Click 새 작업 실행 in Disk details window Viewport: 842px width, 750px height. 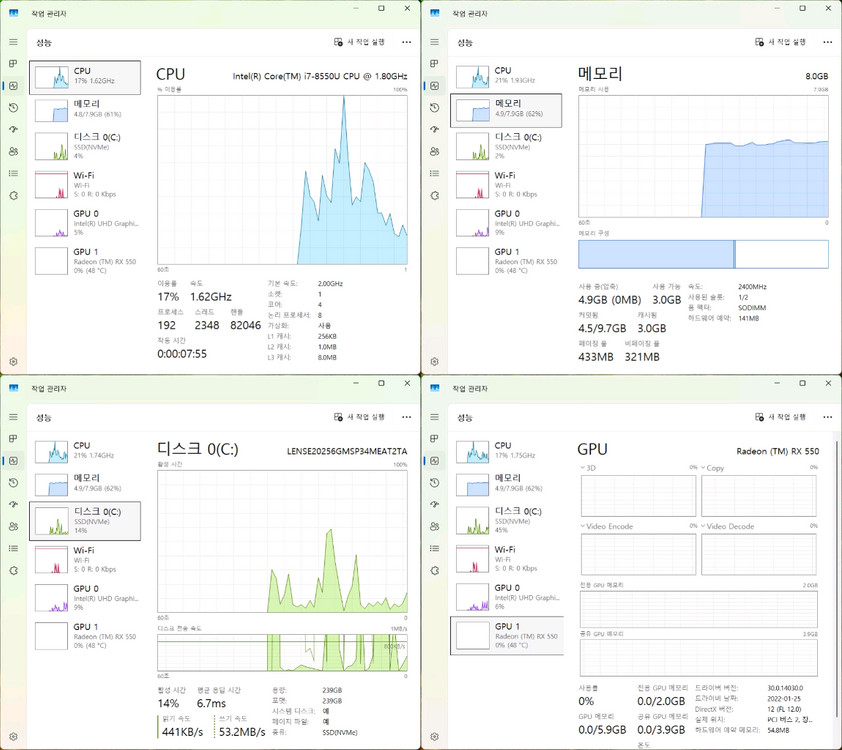point(359,417)
